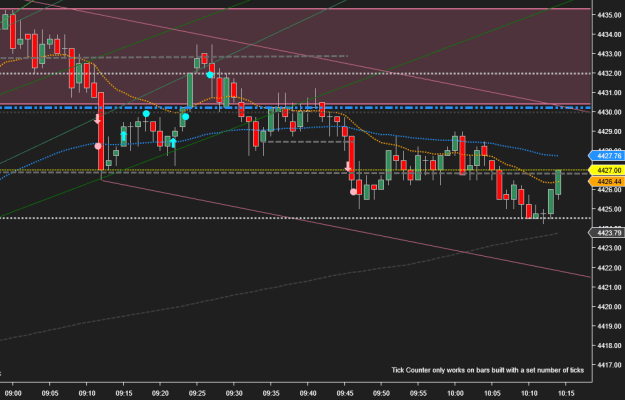Viewport: 625px width, 400px height.
Task: Click the 4429.00 price axis label
Action: click(x=609, y=131)
